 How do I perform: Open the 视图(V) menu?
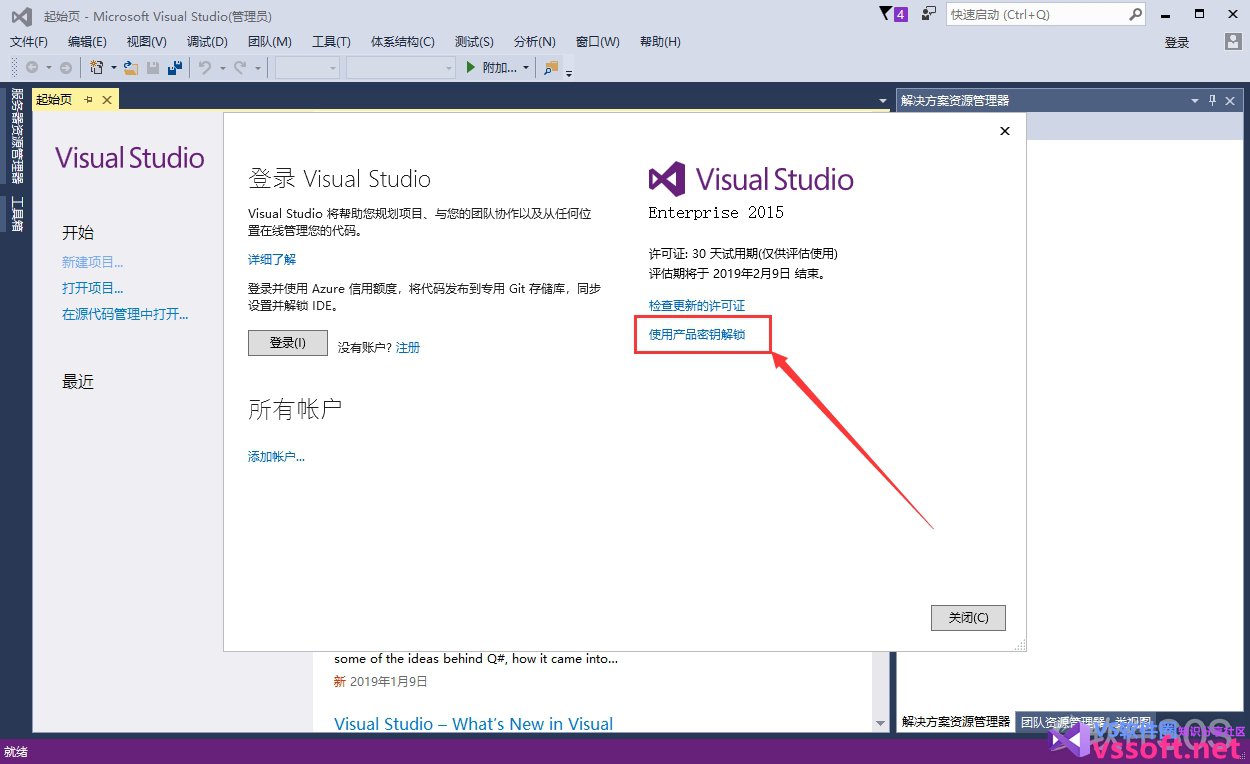click(x=147, y=42)
